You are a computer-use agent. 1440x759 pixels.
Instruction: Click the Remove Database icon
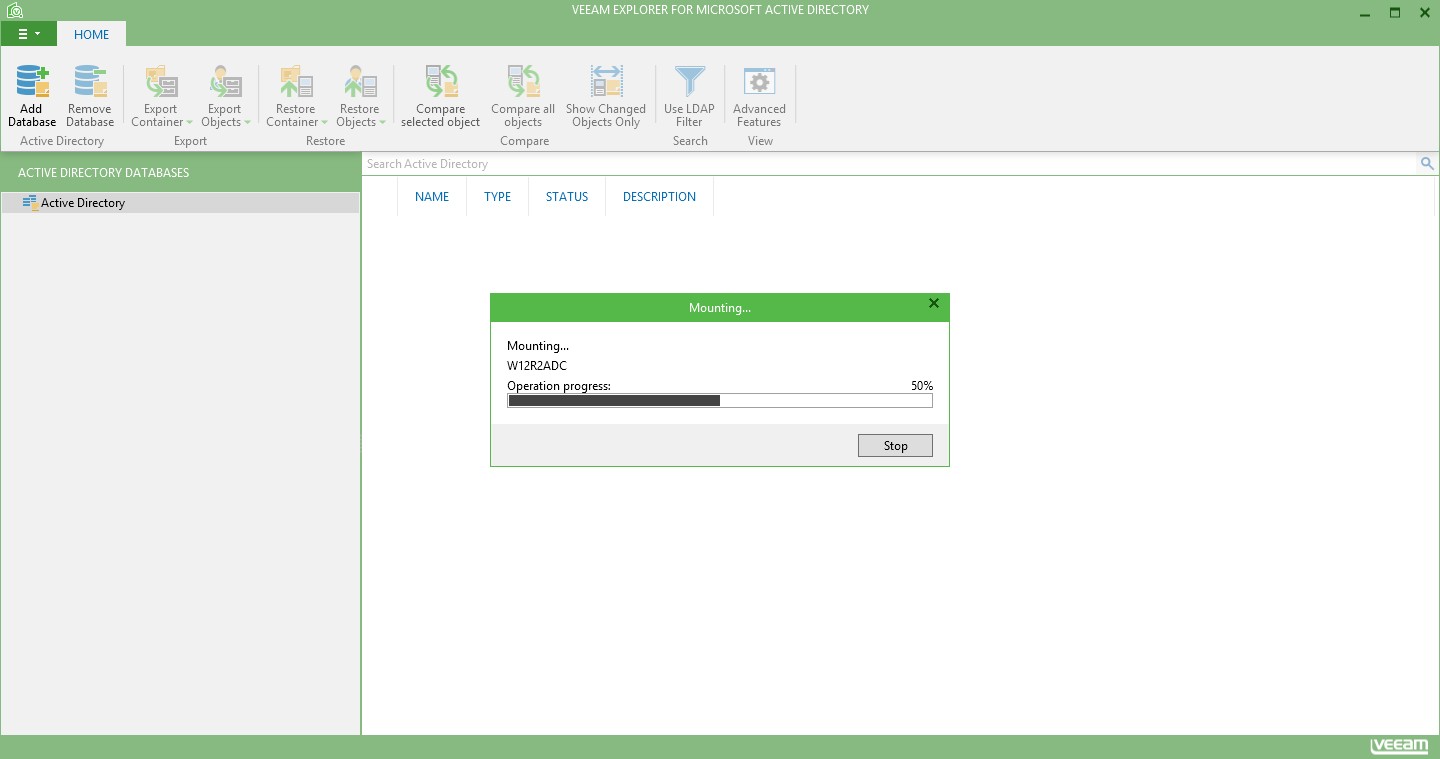[90, 82]
